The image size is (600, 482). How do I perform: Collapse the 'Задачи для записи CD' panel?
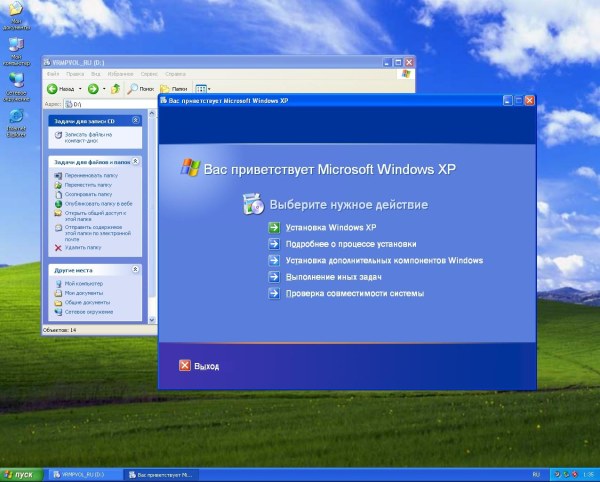point(136,121)
